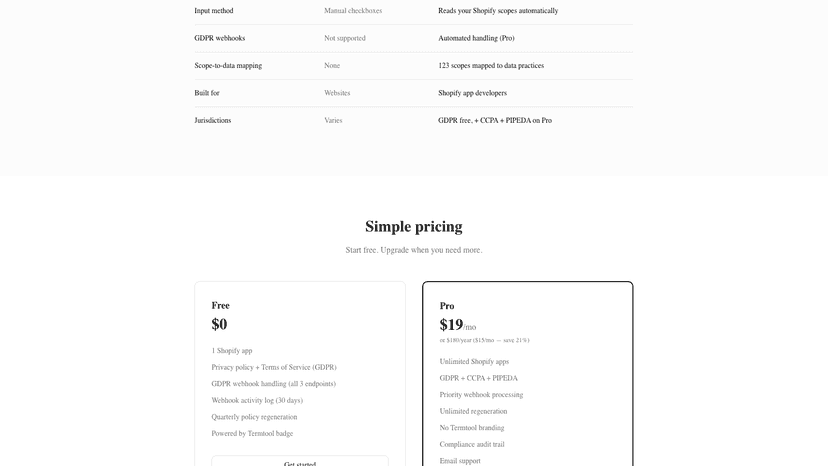Screen dimensions: 828x466
Task: Select the Pro pricing card
Action: (x=528, y=374)
